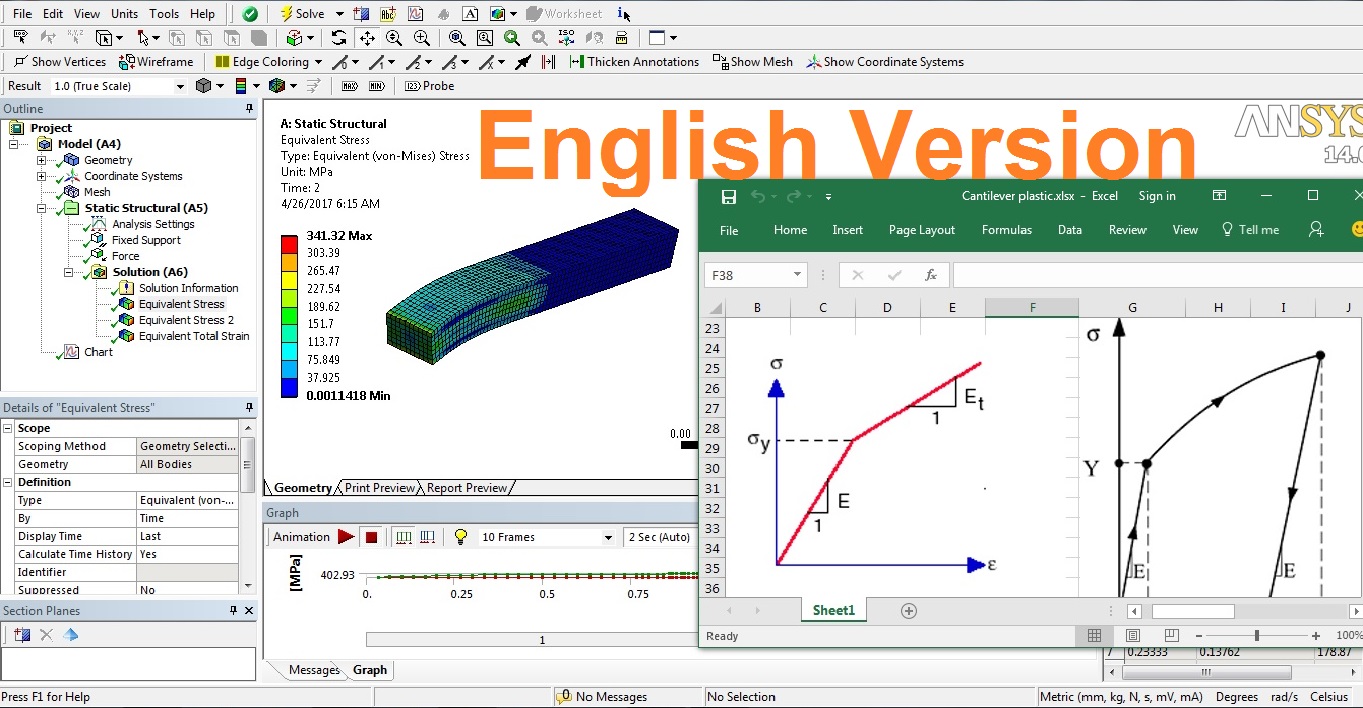Toggle the MAX label annotation

tap(350, 86)
